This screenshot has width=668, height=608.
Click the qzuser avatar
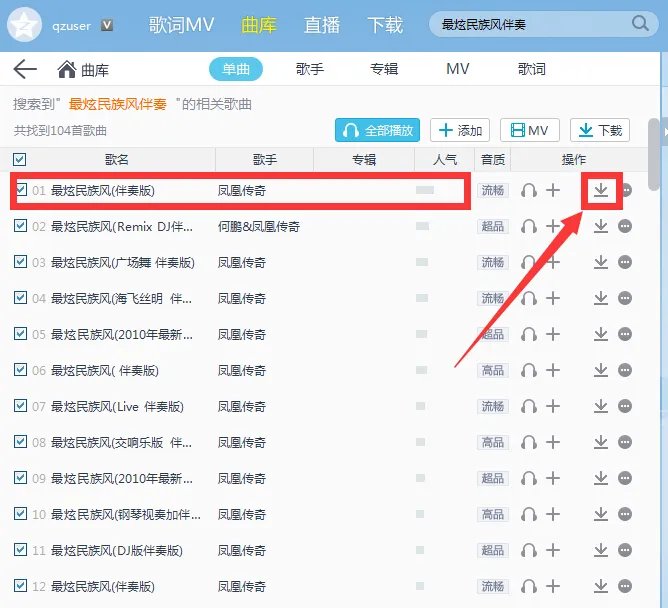[24, 25]
